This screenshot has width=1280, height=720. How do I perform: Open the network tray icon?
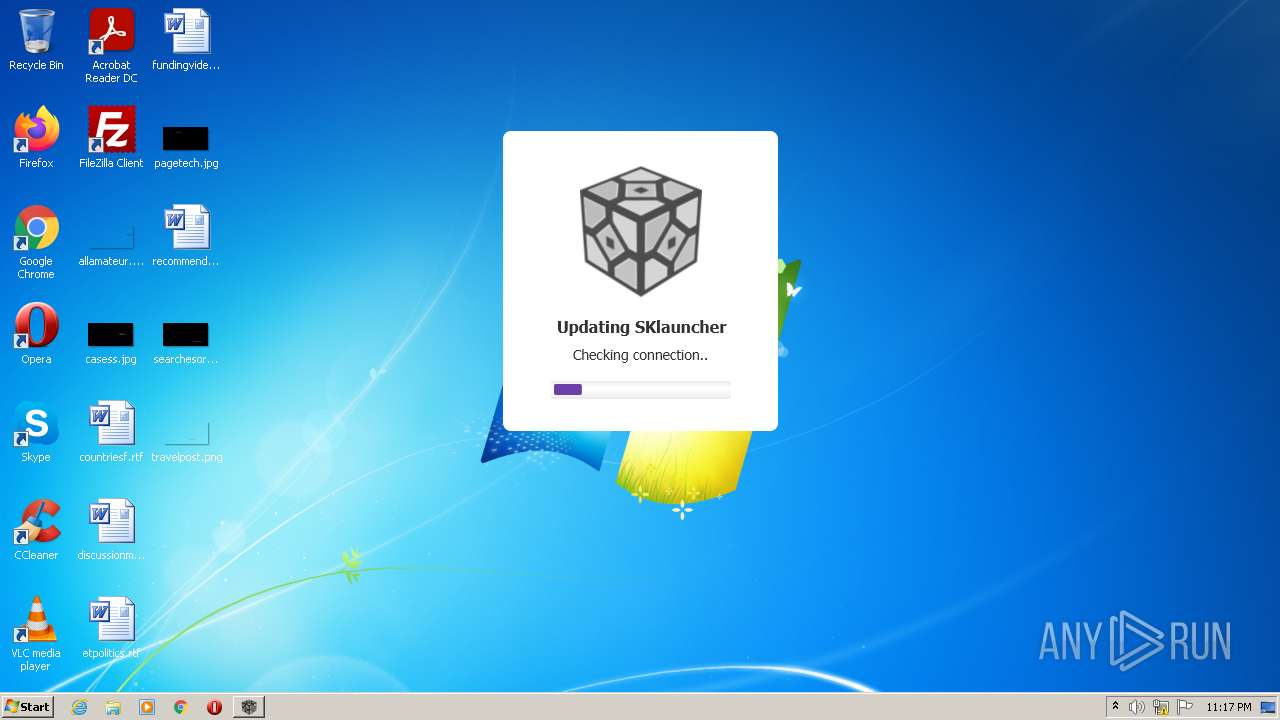coord(1161,707)
